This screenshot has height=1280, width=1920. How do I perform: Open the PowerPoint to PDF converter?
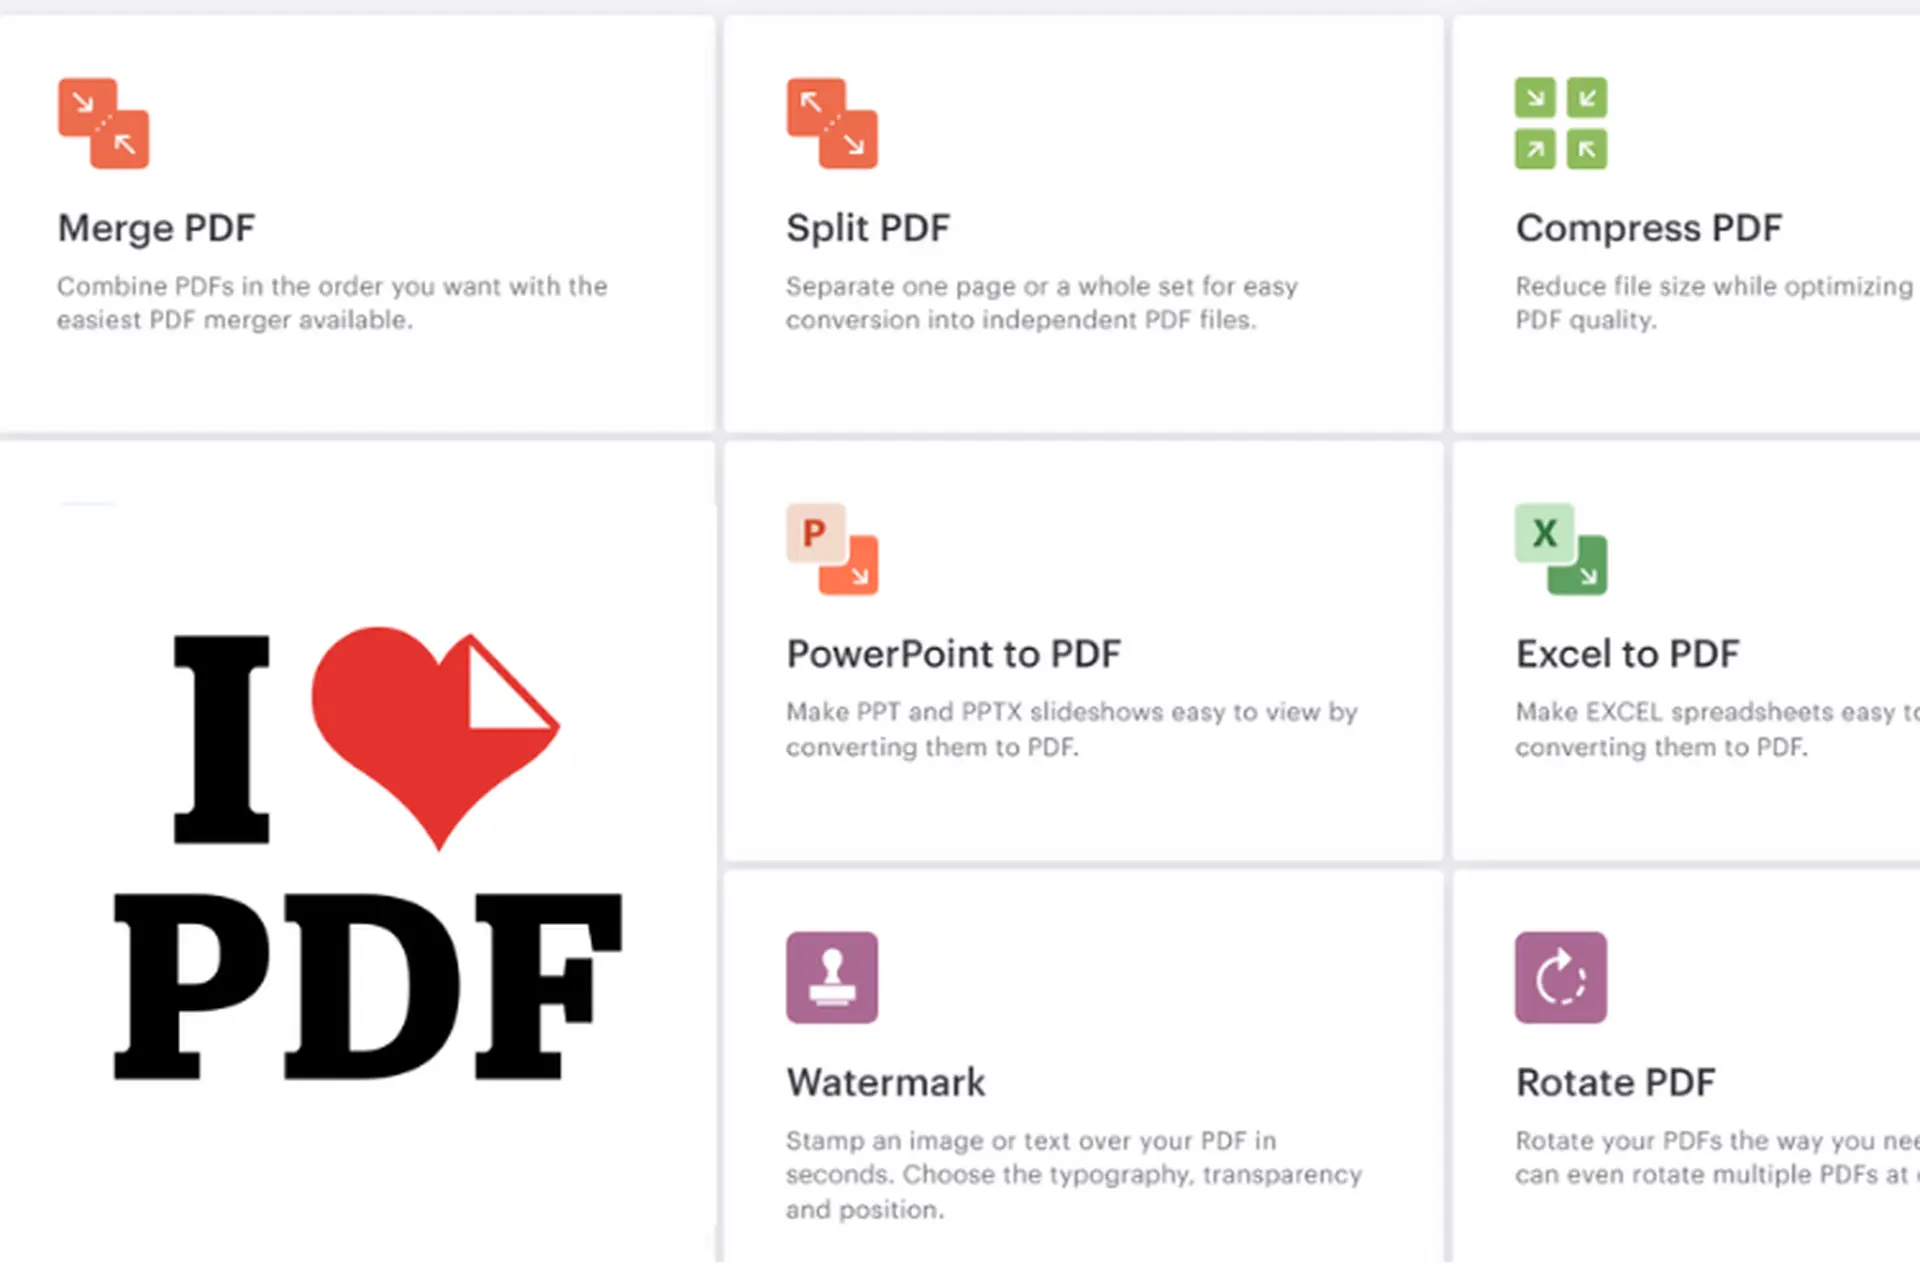tap(953, 654)
